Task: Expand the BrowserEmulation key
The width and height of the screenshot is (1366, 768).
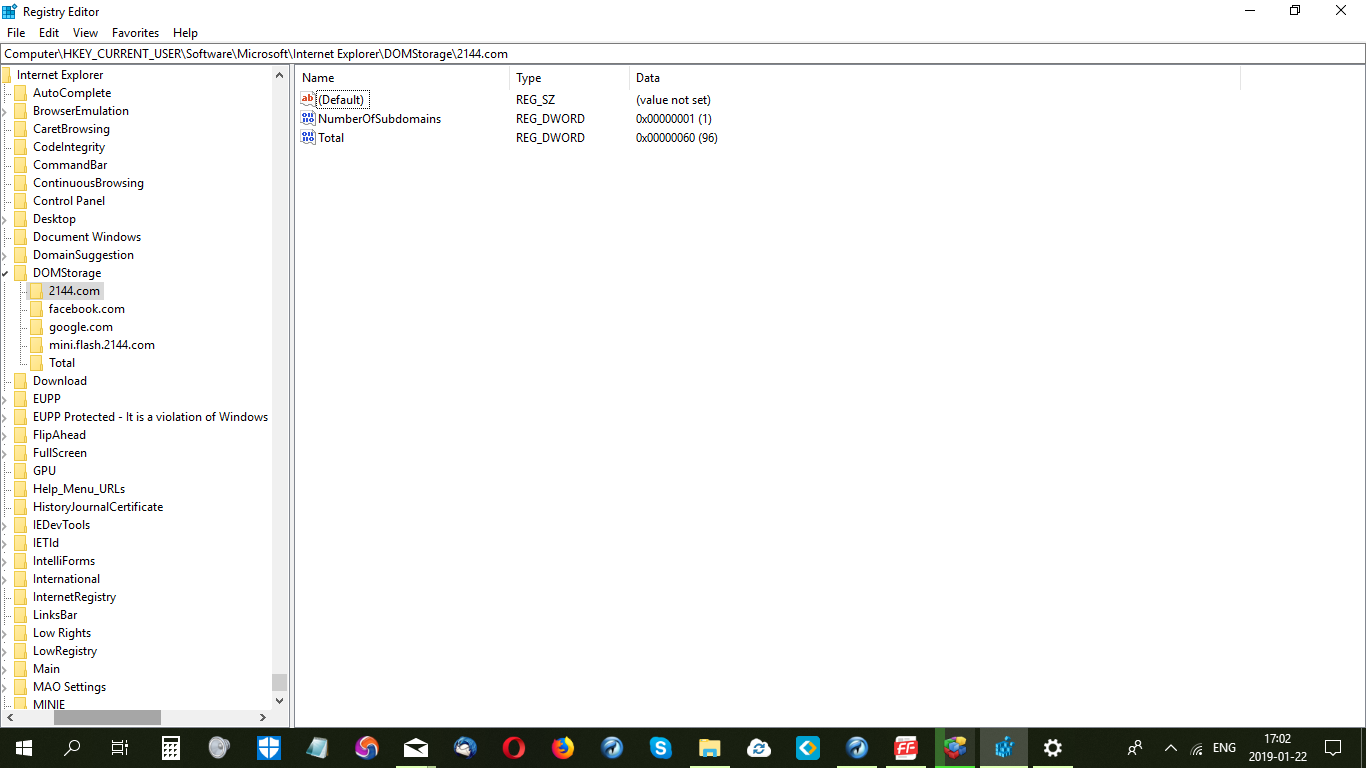Action: coord(5,111)
